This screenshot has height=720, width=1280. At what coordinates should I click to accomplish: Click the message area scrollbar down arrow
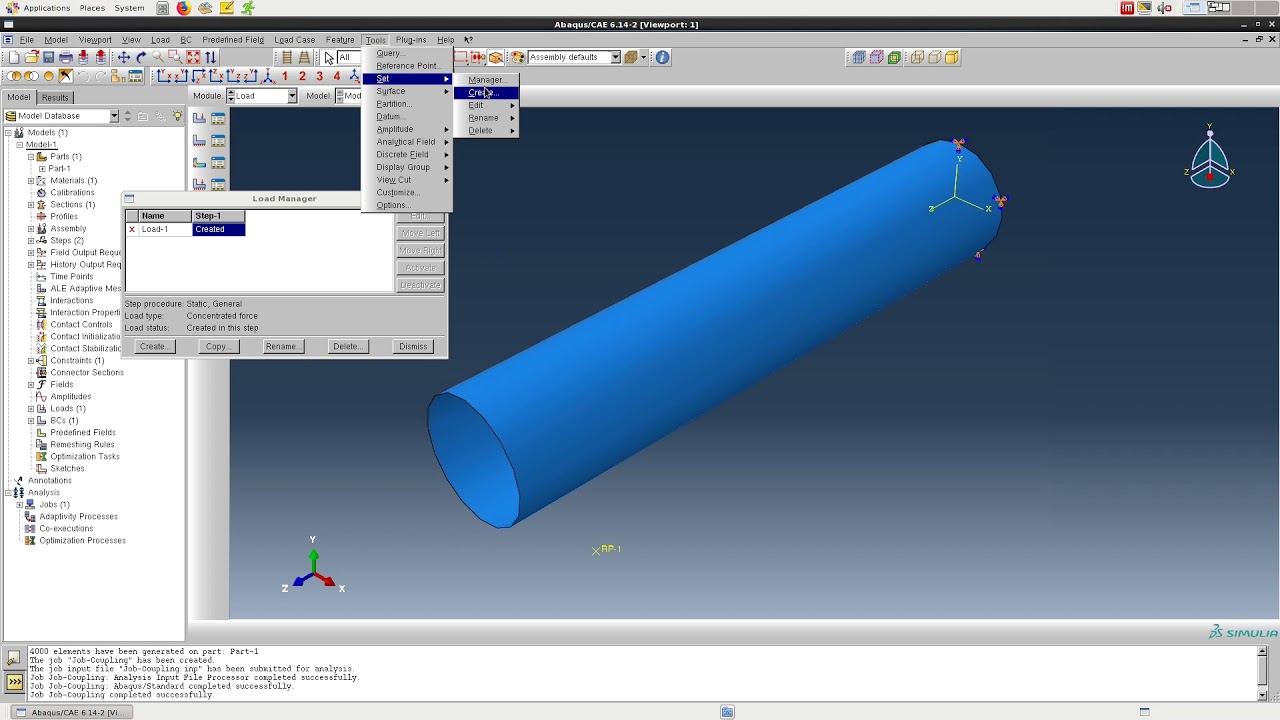tap(1263, 695)
